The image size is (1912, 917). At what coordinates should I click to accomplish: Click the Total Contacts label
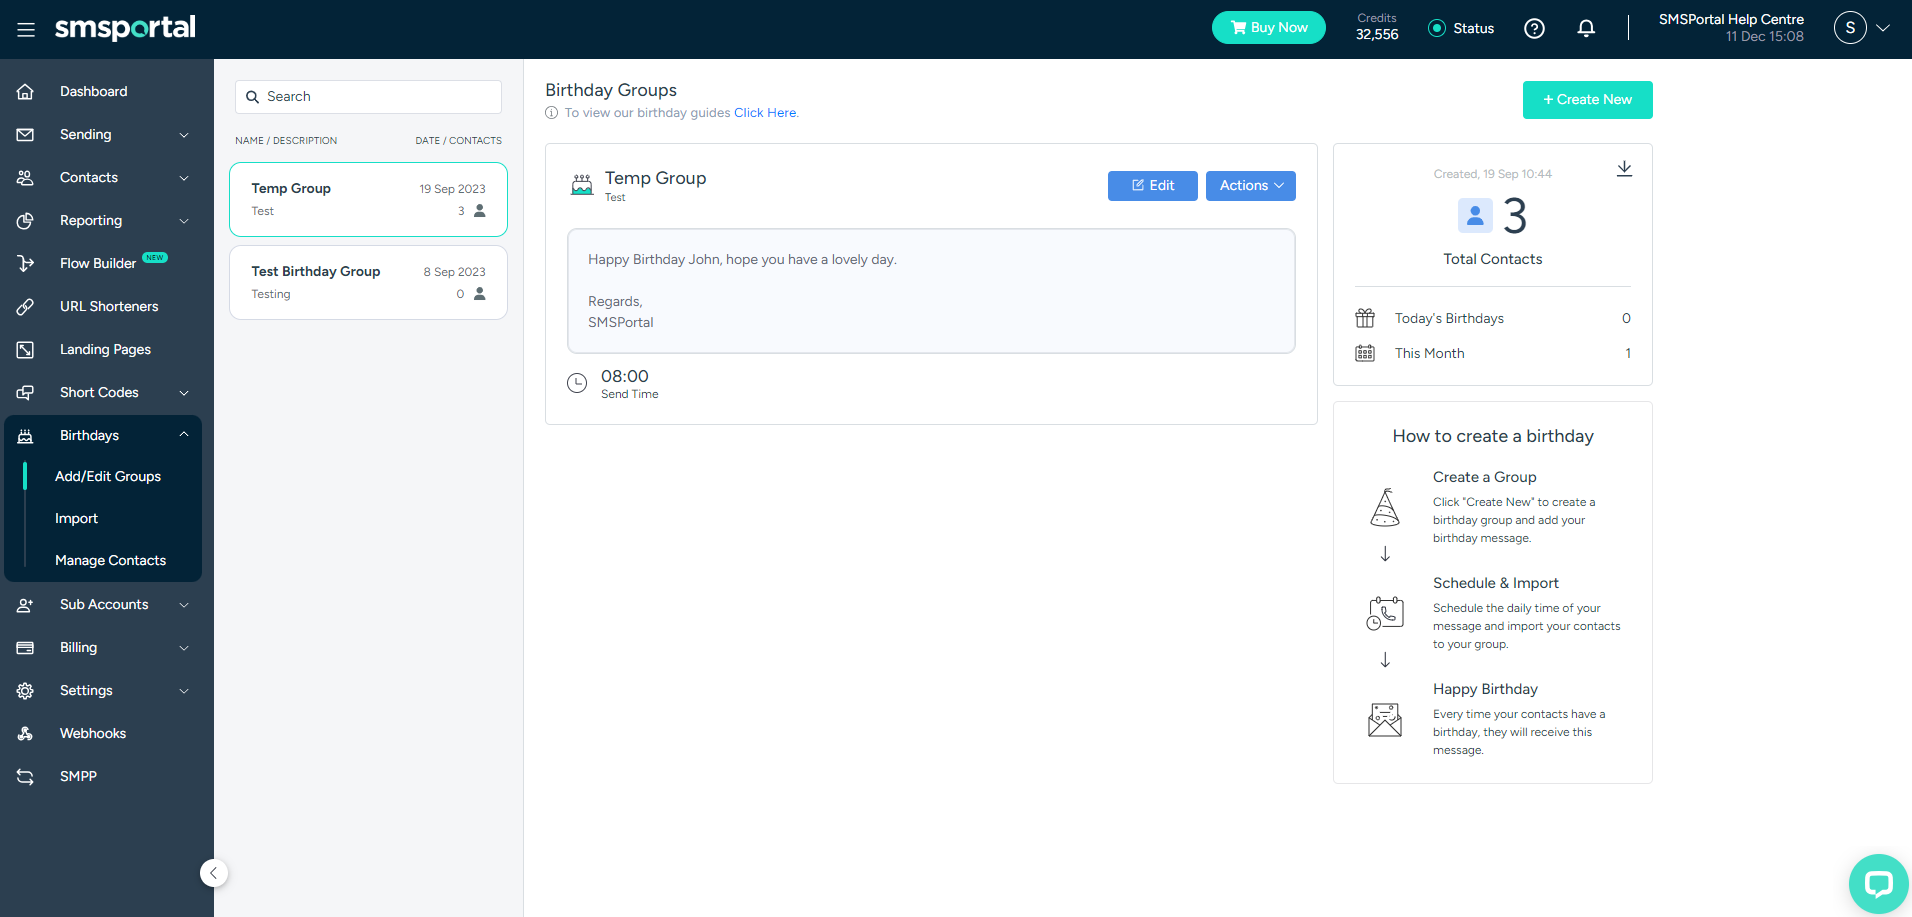pyautogui.click(x=1492, y=259)
